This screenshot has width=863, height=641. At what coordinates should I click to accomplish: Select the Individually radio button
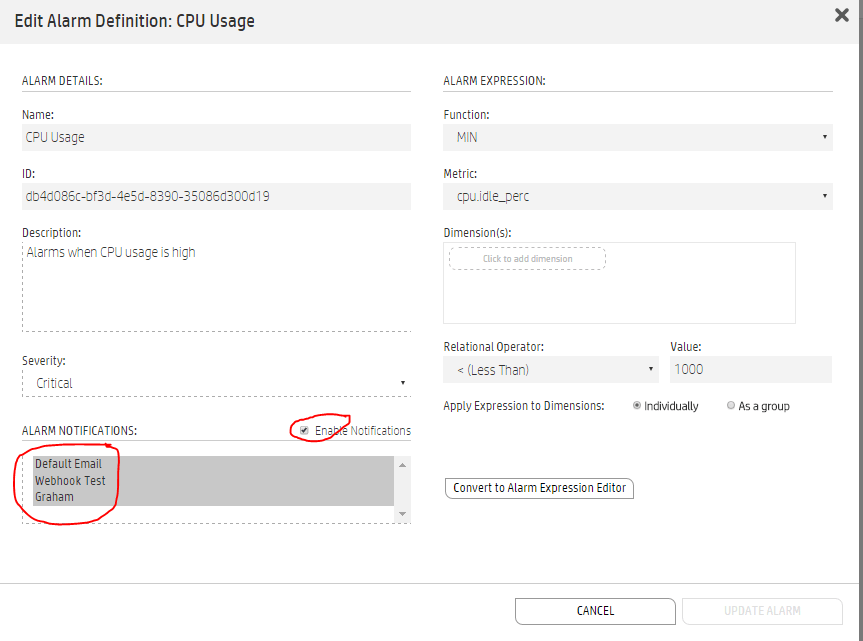pos(637,405)
